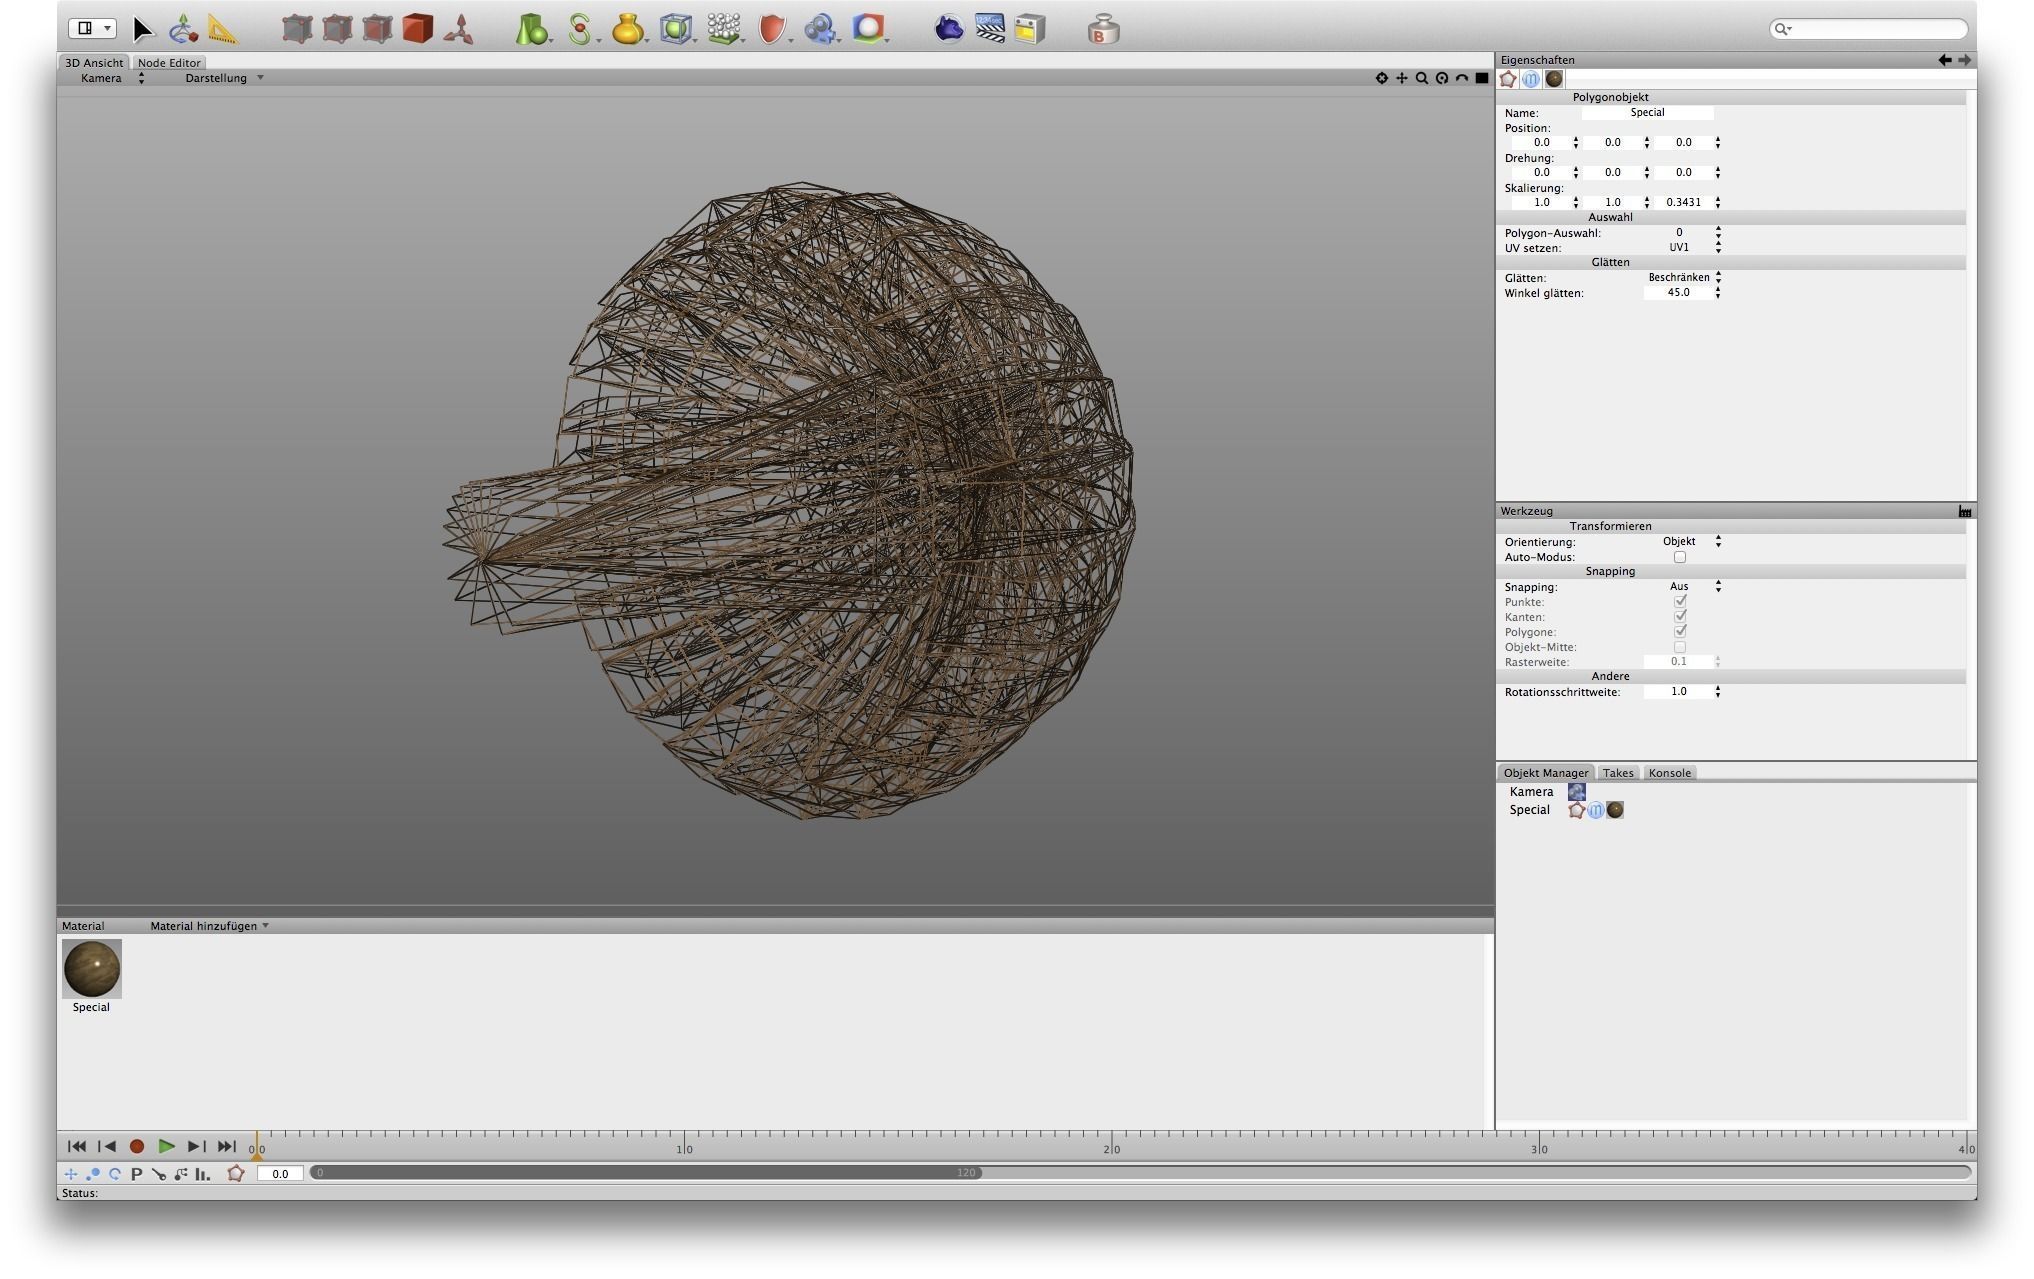2034x1279 pixels.
Task: Toggle the Objekt-Mitte checkbox
Action: pyautogui.click(x=1679, y=647)
